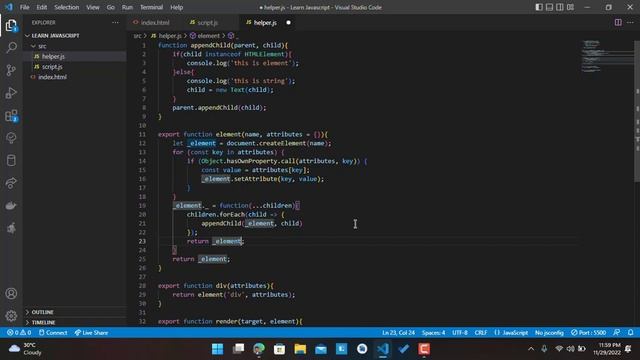Open the Explorer view in activity bar

[x=11, y=26]
